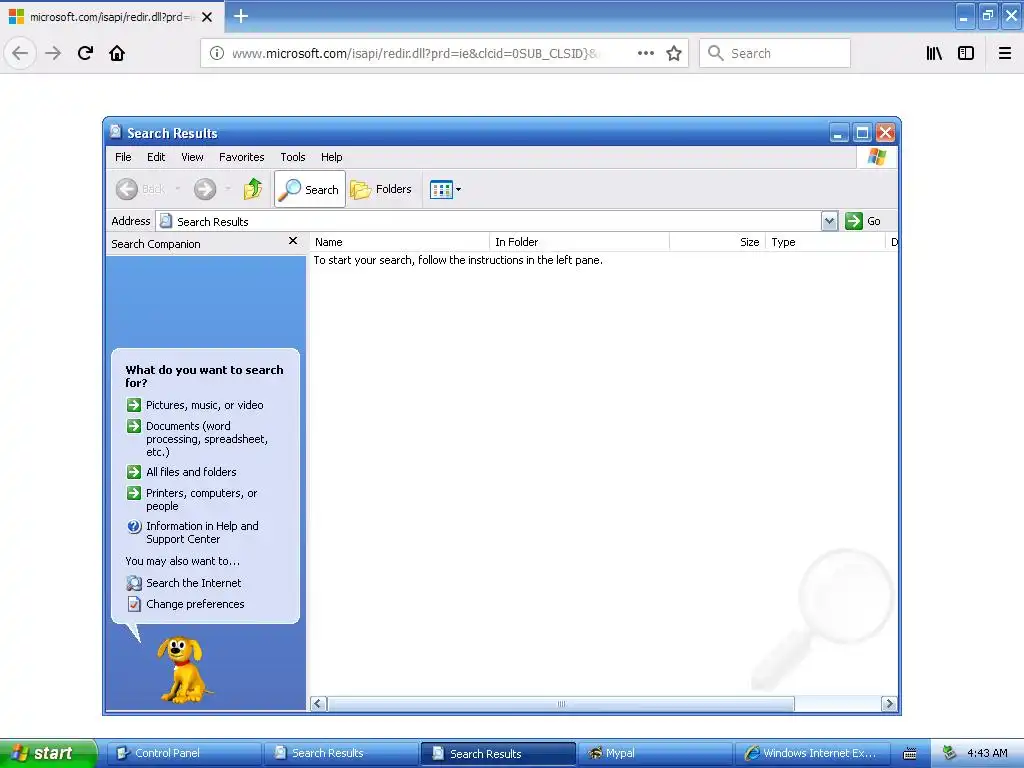The height and width of the screenshot is (768, 1024).
Task: Open the File menu in Search Results
Action: tap(123, 157)
